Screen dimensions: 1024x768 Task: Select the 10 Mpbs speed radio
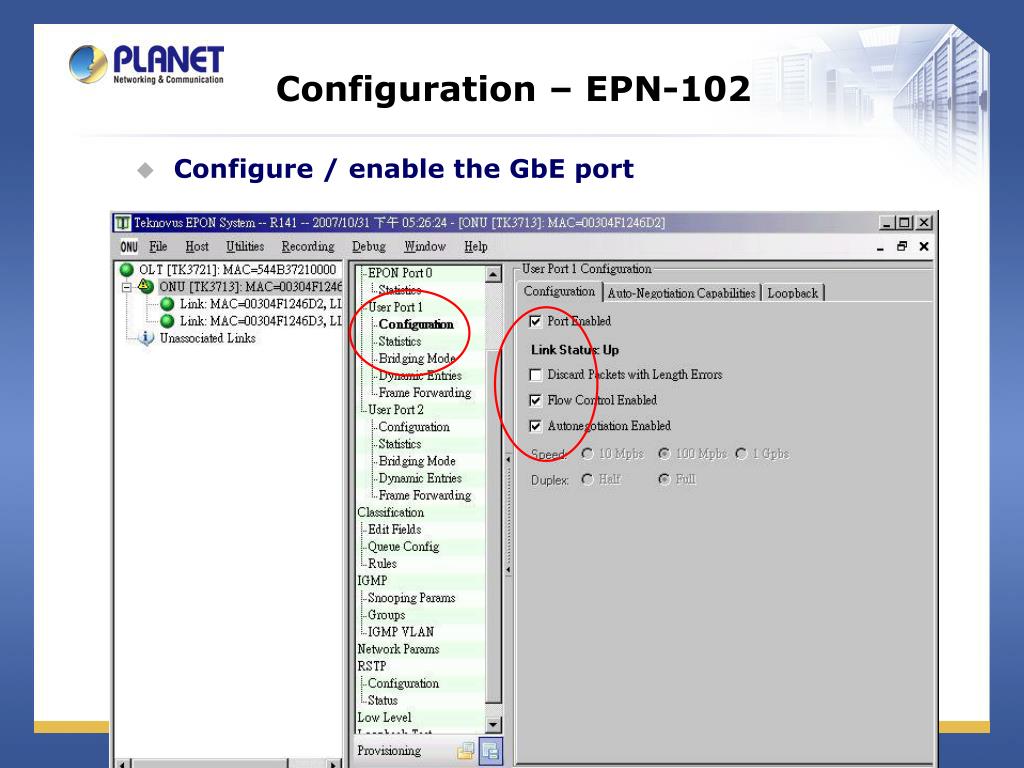pyautogui.click(x=587, y=453)
